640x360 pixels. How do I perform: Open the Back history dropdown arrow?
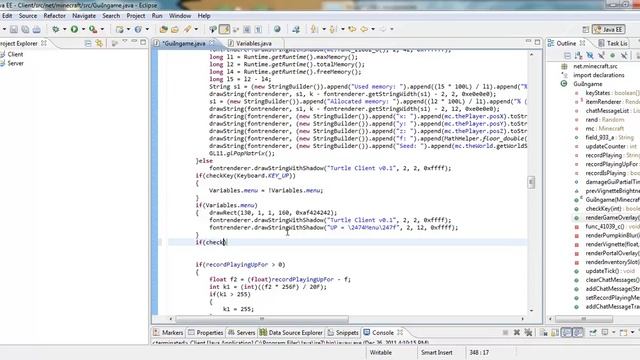pyautogui.click(x=373, y=29)
